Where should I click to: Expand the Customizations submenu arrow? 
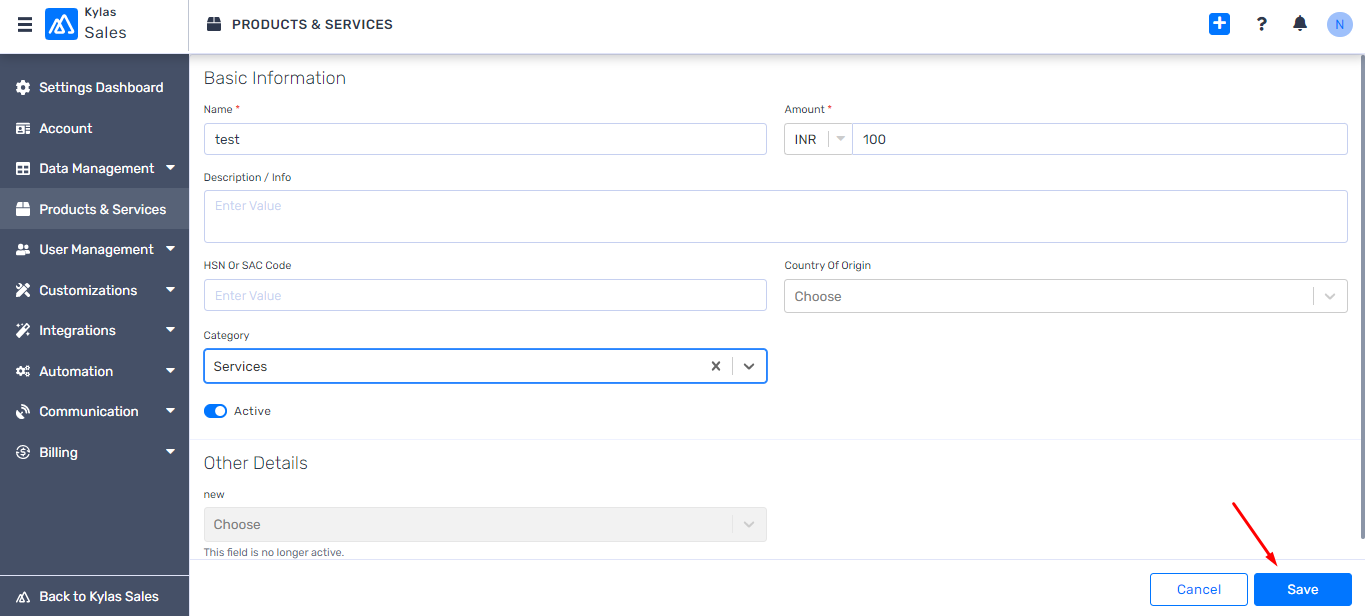tap(170, 290)
